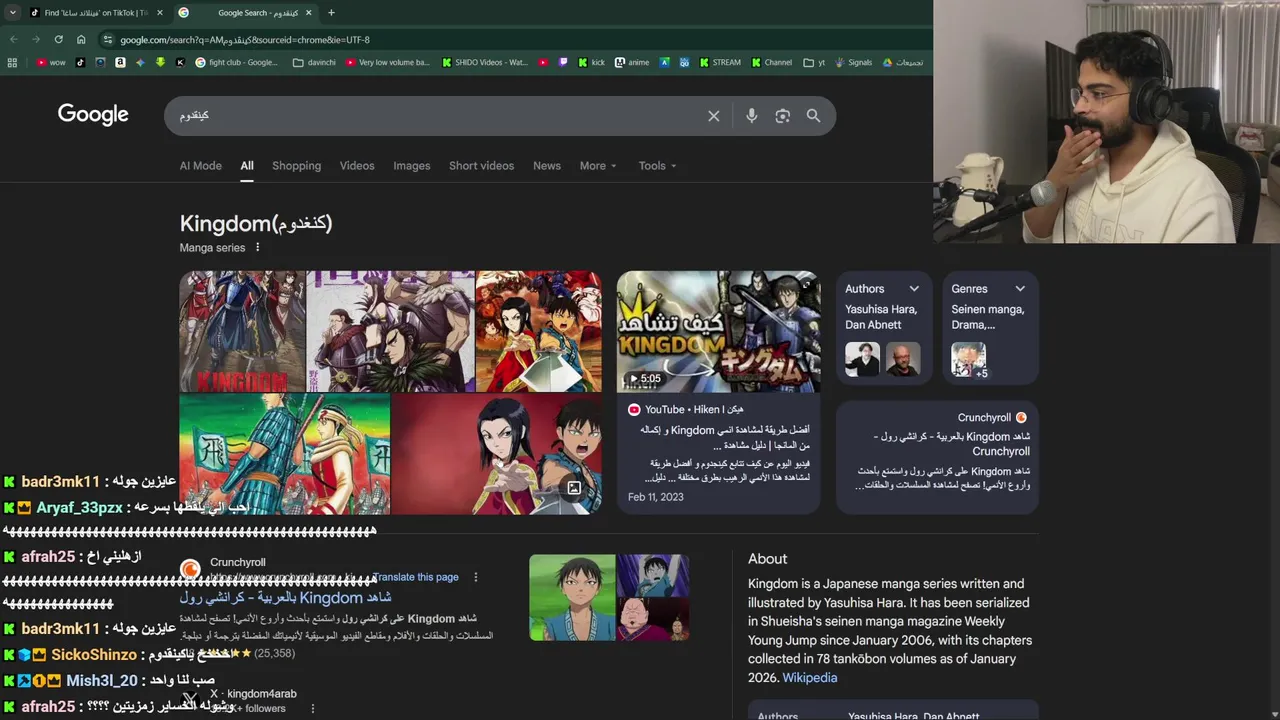The height and width of the screenshot is (720, 1280).
Task: Switch to the 'Videos' tab
Action: click(357, 166)
